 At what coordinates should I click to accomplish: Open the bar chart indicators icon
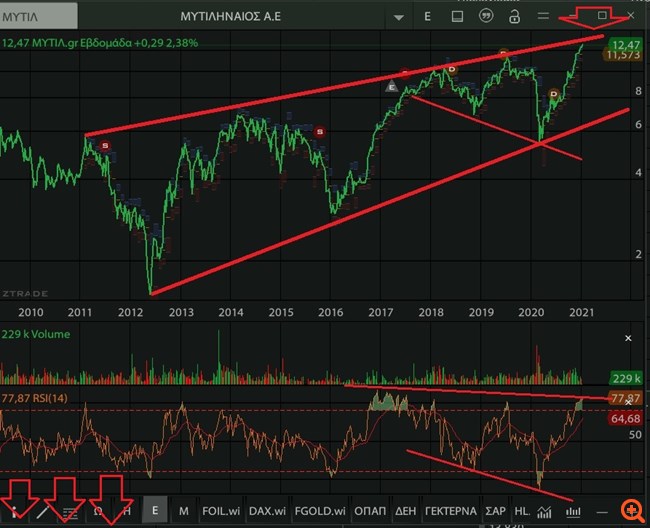(x=573, y=510)
